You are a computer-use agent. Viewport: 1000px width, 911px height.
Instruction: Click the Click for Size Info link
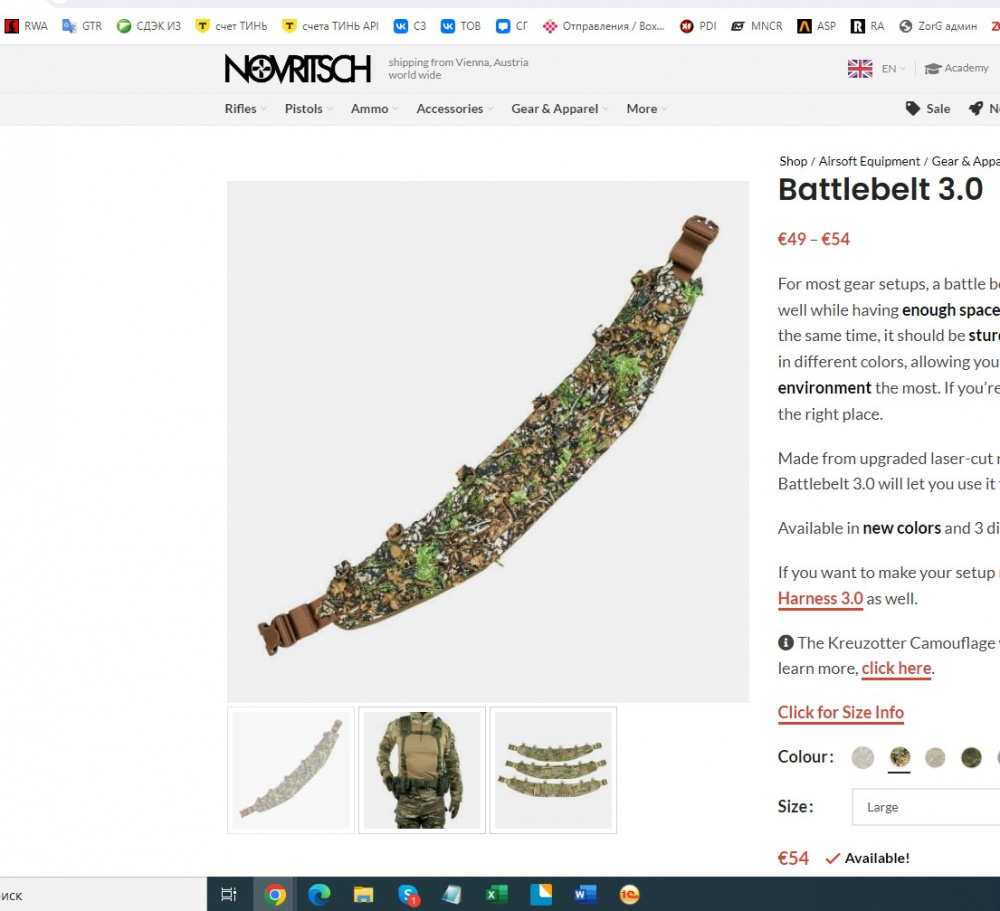(841, 713)
